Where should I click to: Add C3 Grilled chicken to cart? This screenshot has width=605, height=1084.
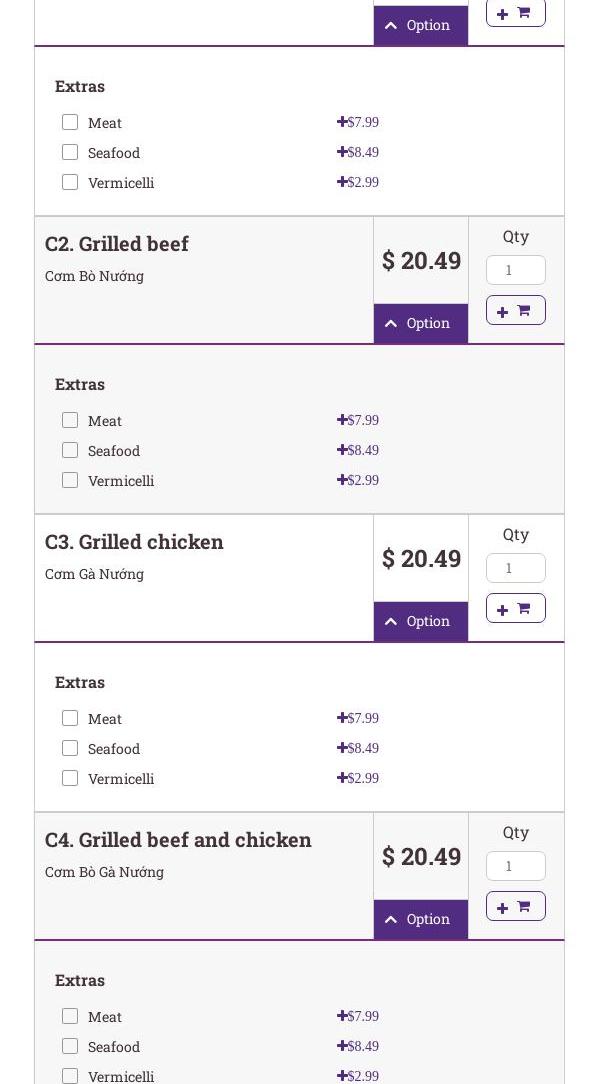515,608
